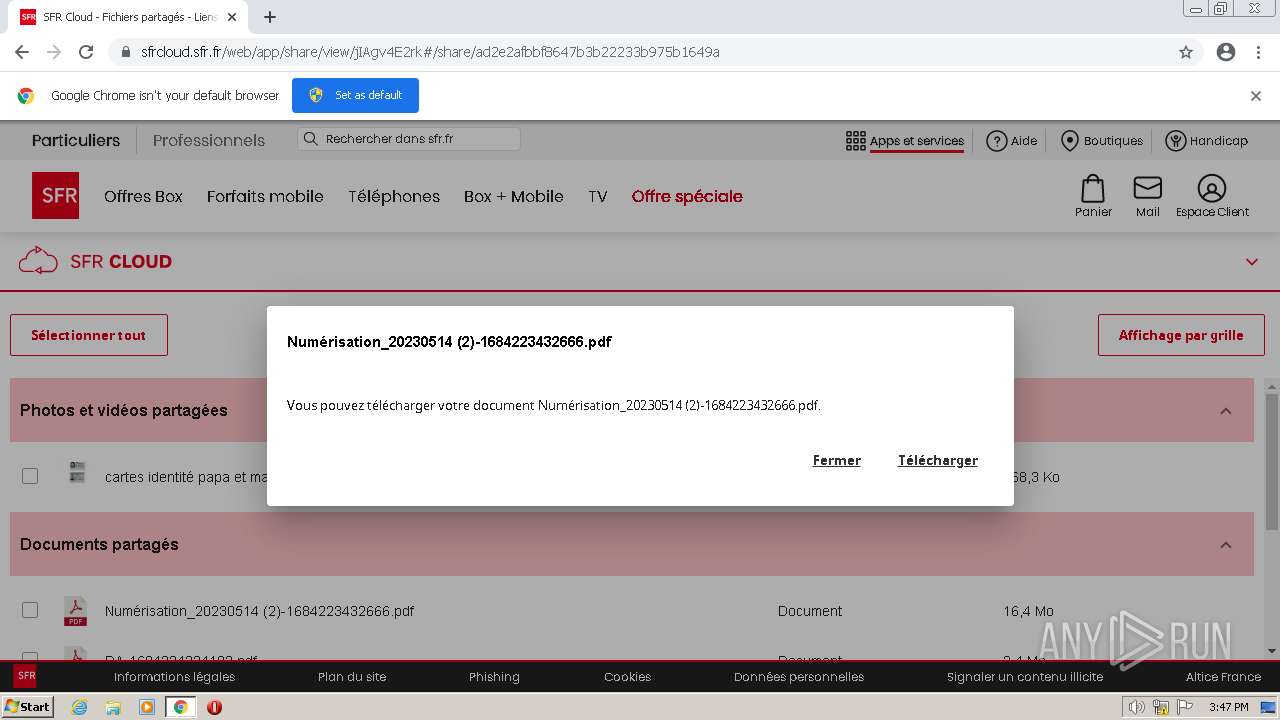Open a new browser tab
This screenshot has width=1280, height=720.
(x=270, y=17)
